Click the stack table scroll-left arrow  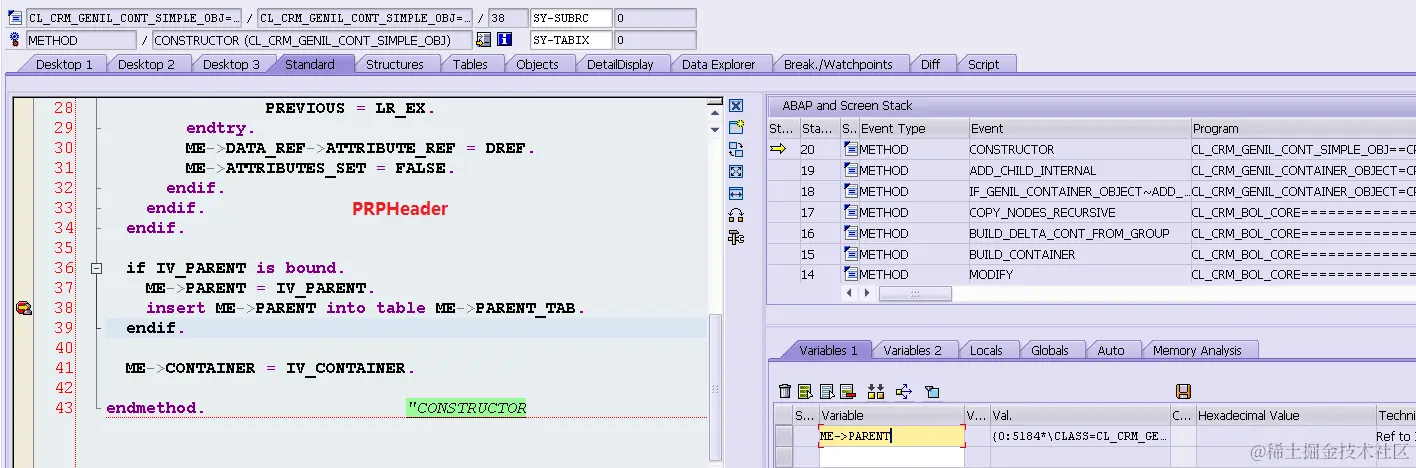[851, 294]
